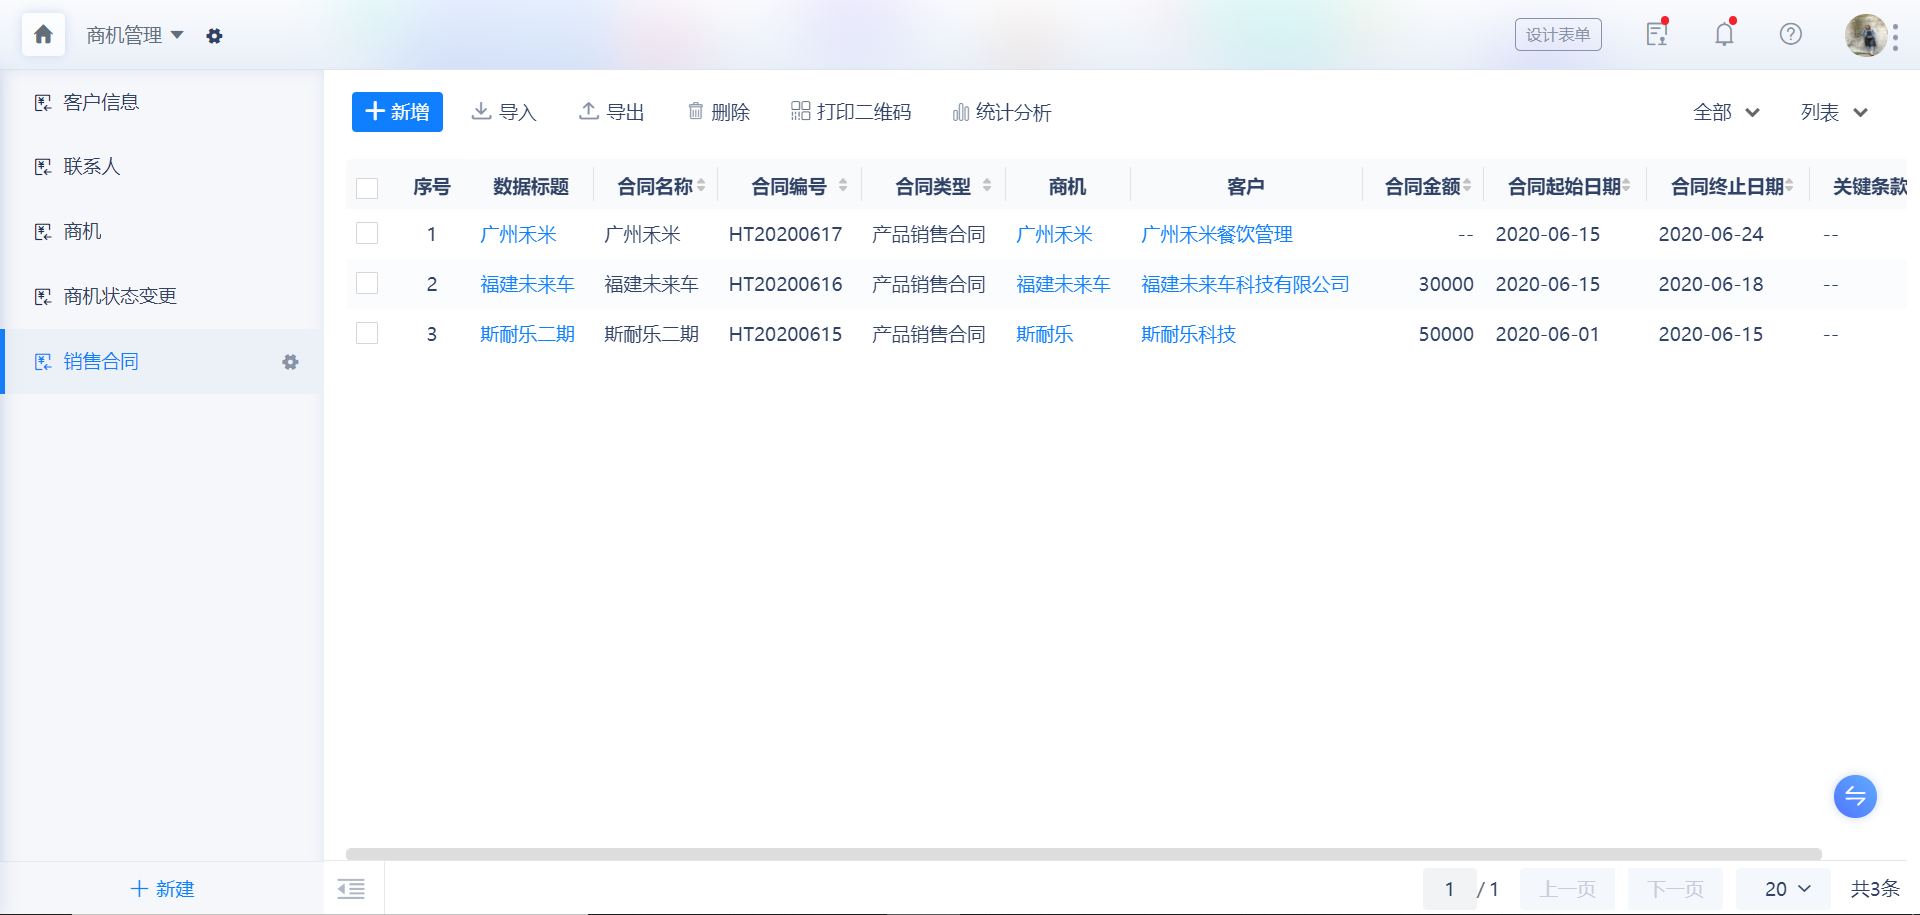Open 商机 in the sidebar
This screenshot has height=915, width=1920.
click(162, 232)
